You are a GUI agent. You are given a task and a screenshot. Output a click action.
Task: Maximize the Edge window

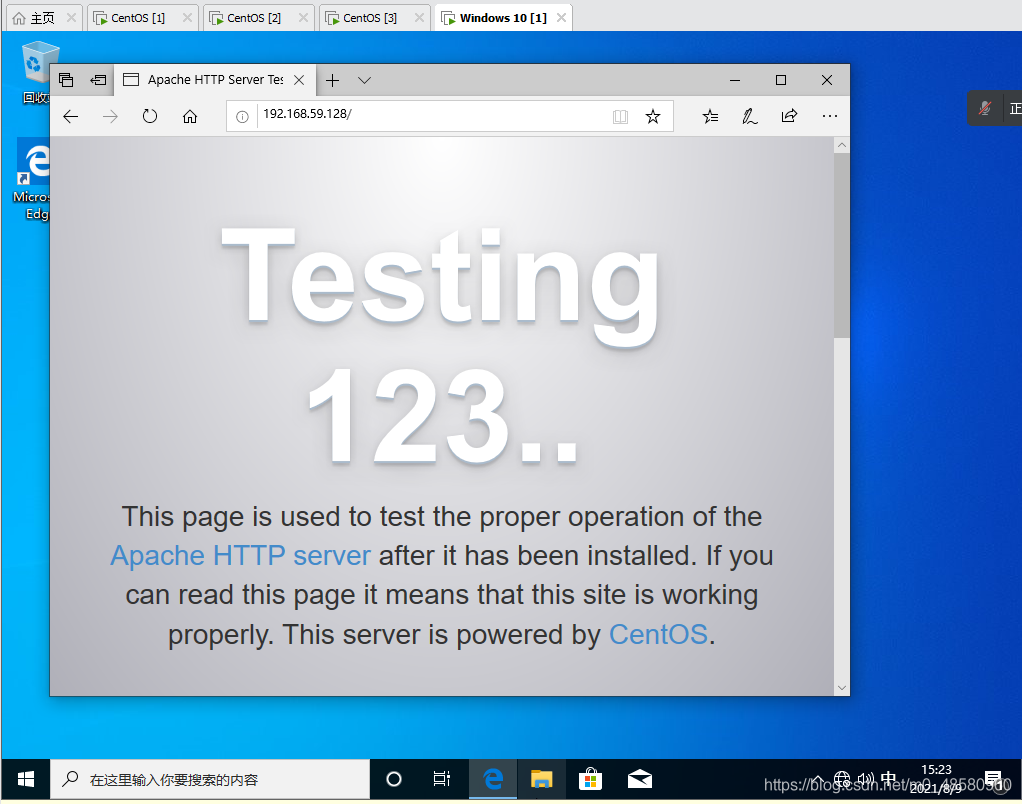coord(781,80)
